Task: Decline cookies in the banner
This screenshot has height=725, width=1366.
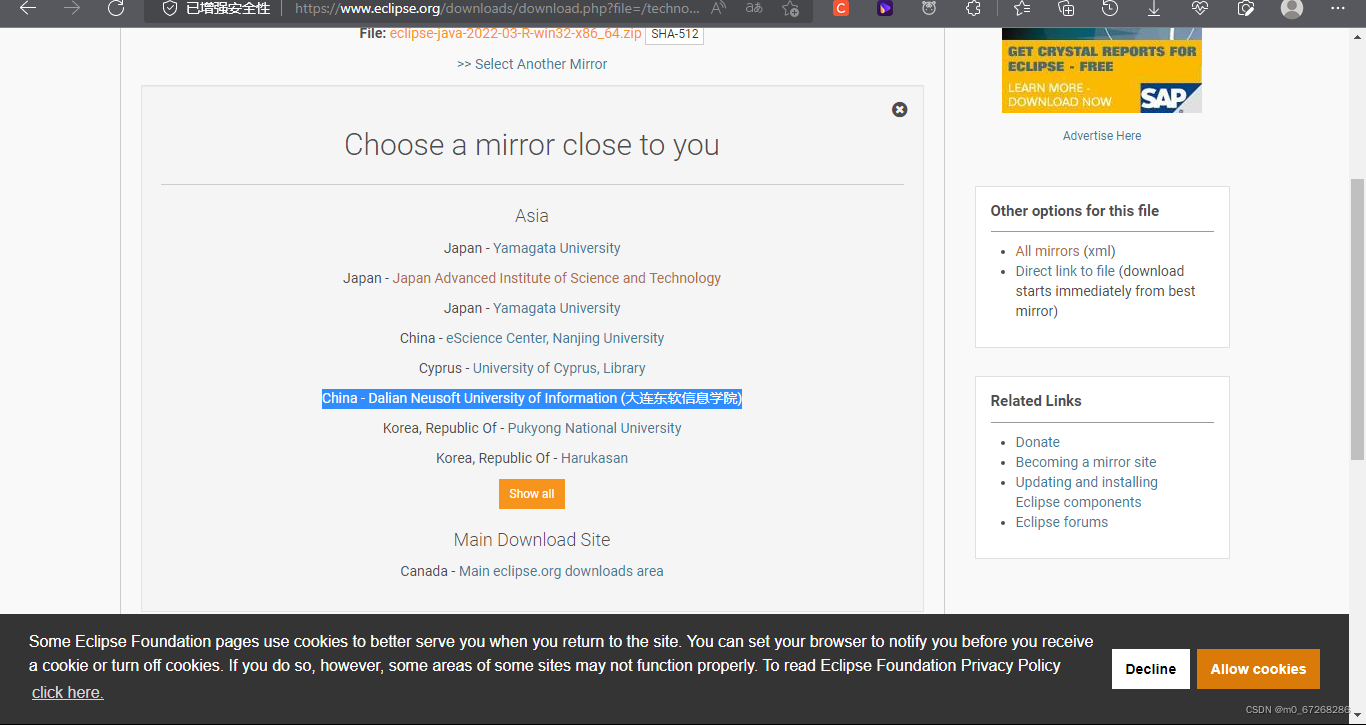Action: [x=1151, y=669]
